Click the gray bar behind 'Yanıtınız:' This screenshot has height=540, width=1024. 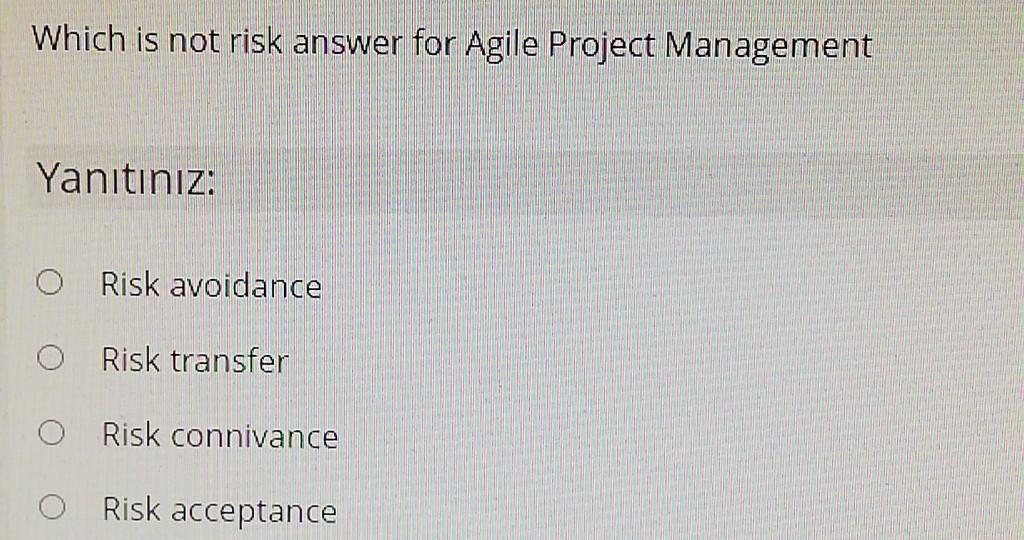600,182
